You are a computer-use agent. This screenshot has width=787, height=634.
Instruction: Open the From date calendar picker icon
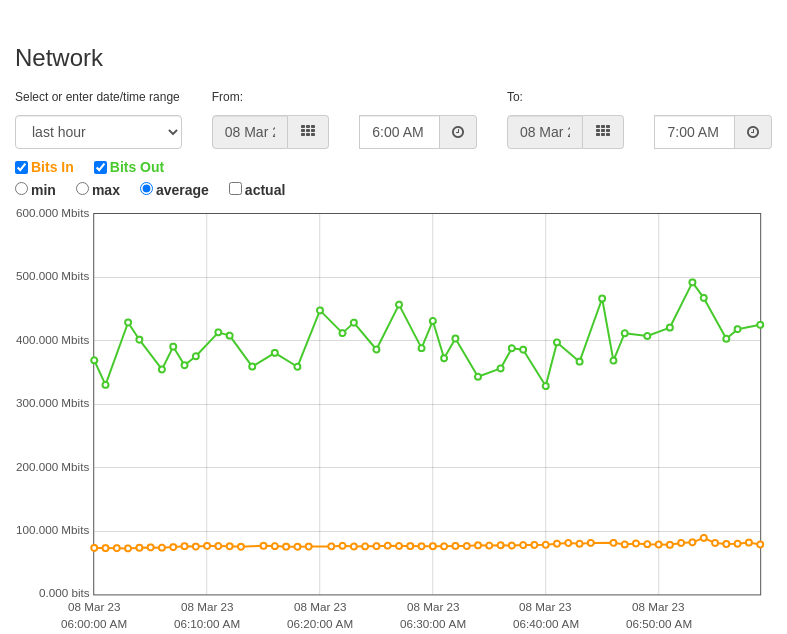click(308, 132)
